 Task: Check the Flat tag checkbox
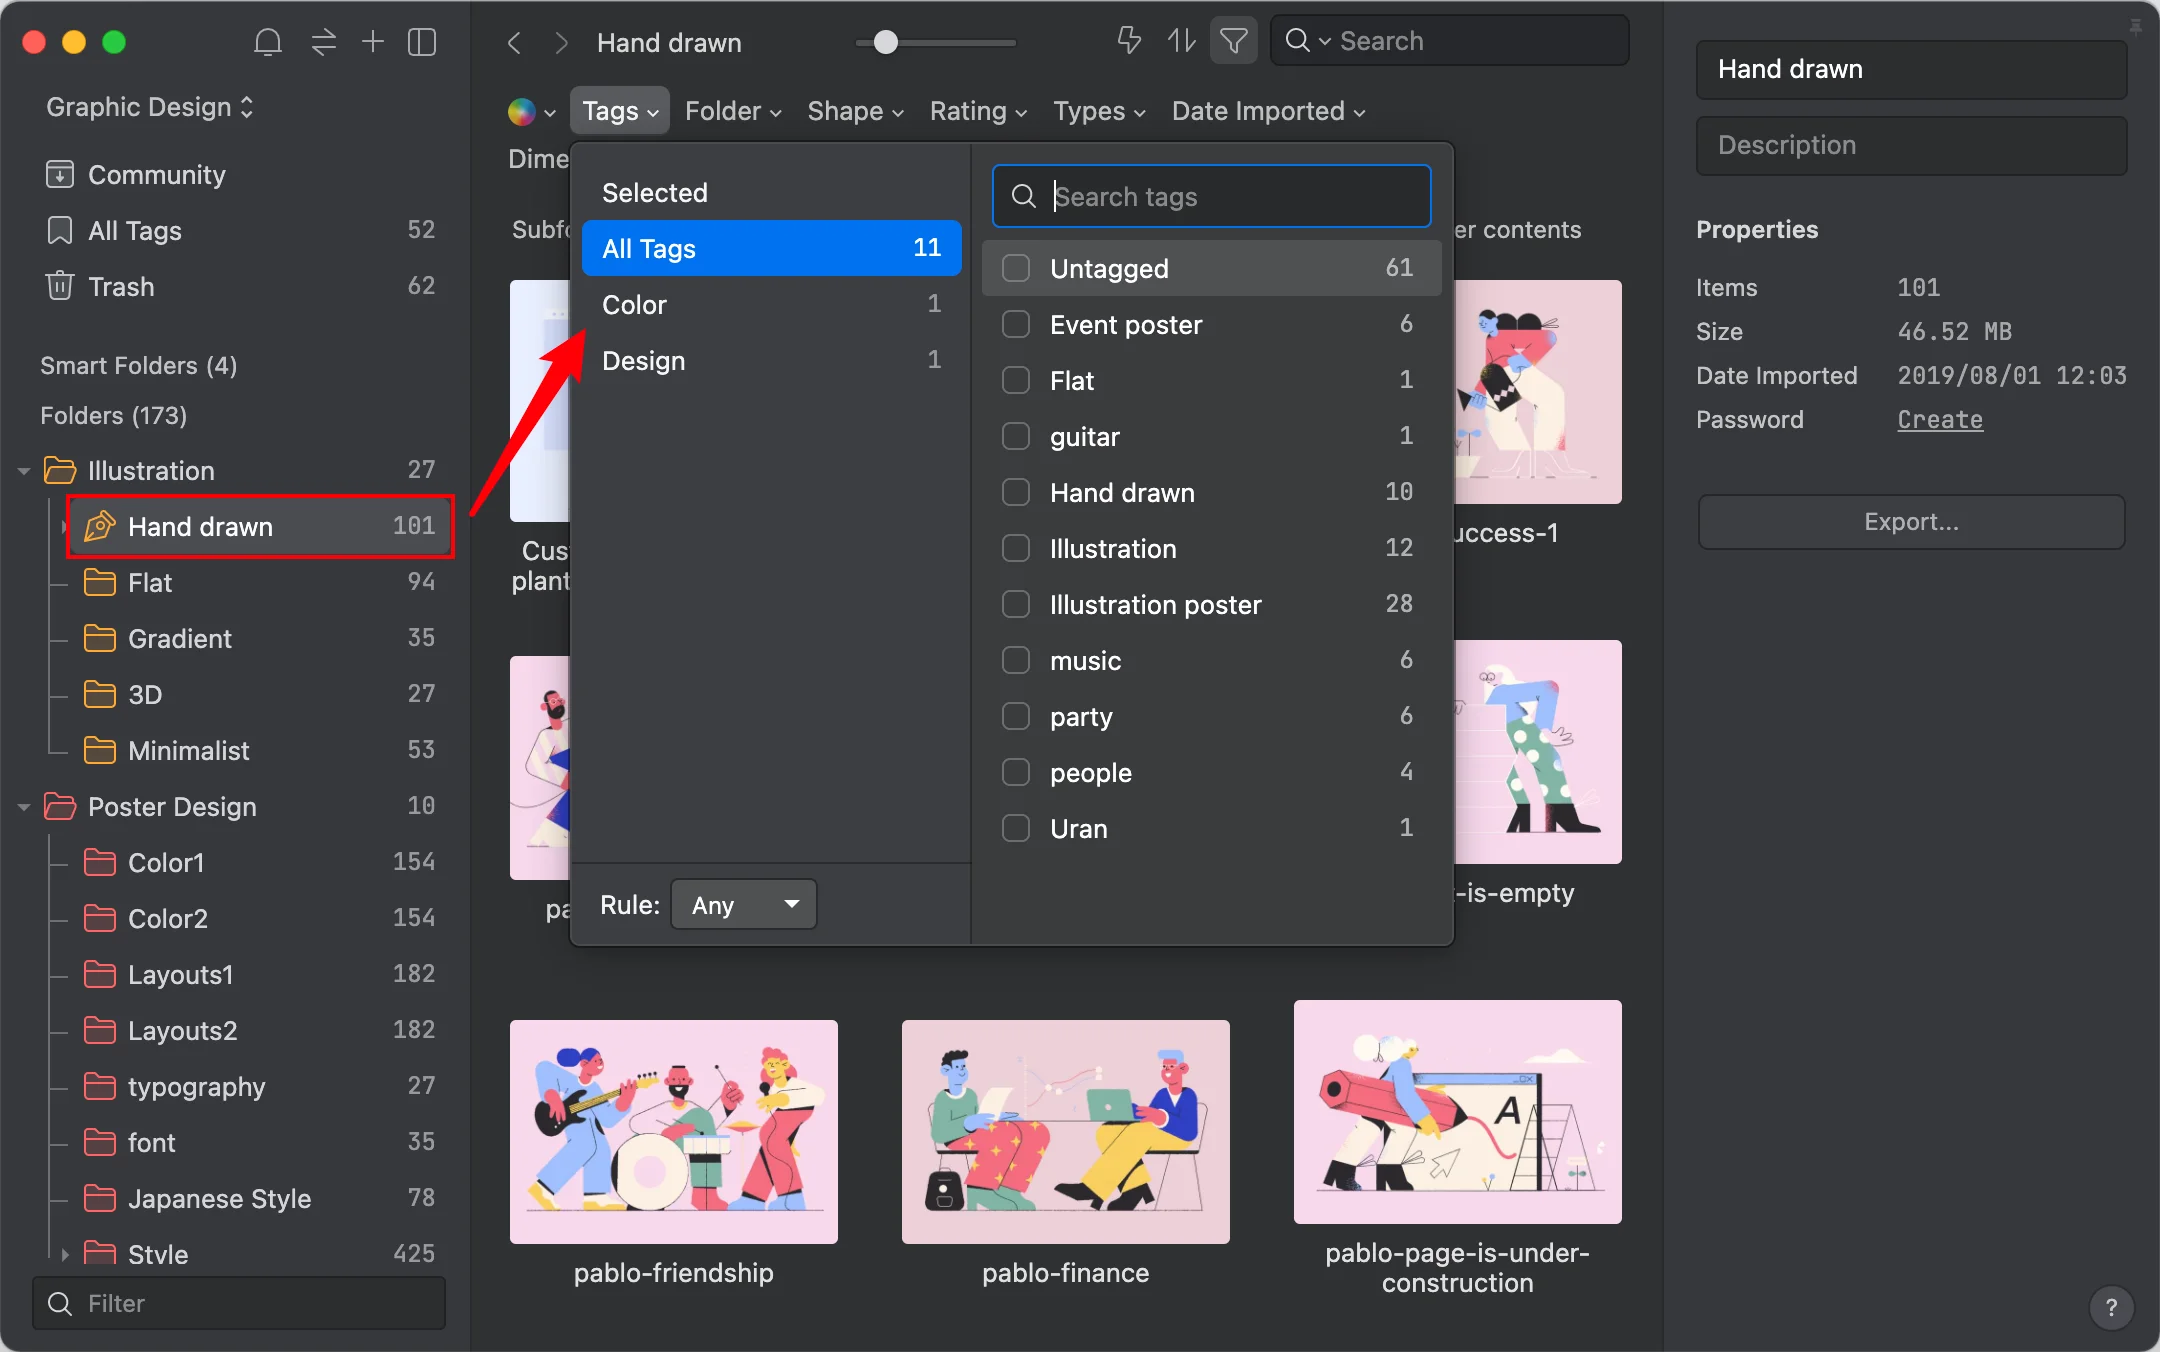click(1016, 380)
